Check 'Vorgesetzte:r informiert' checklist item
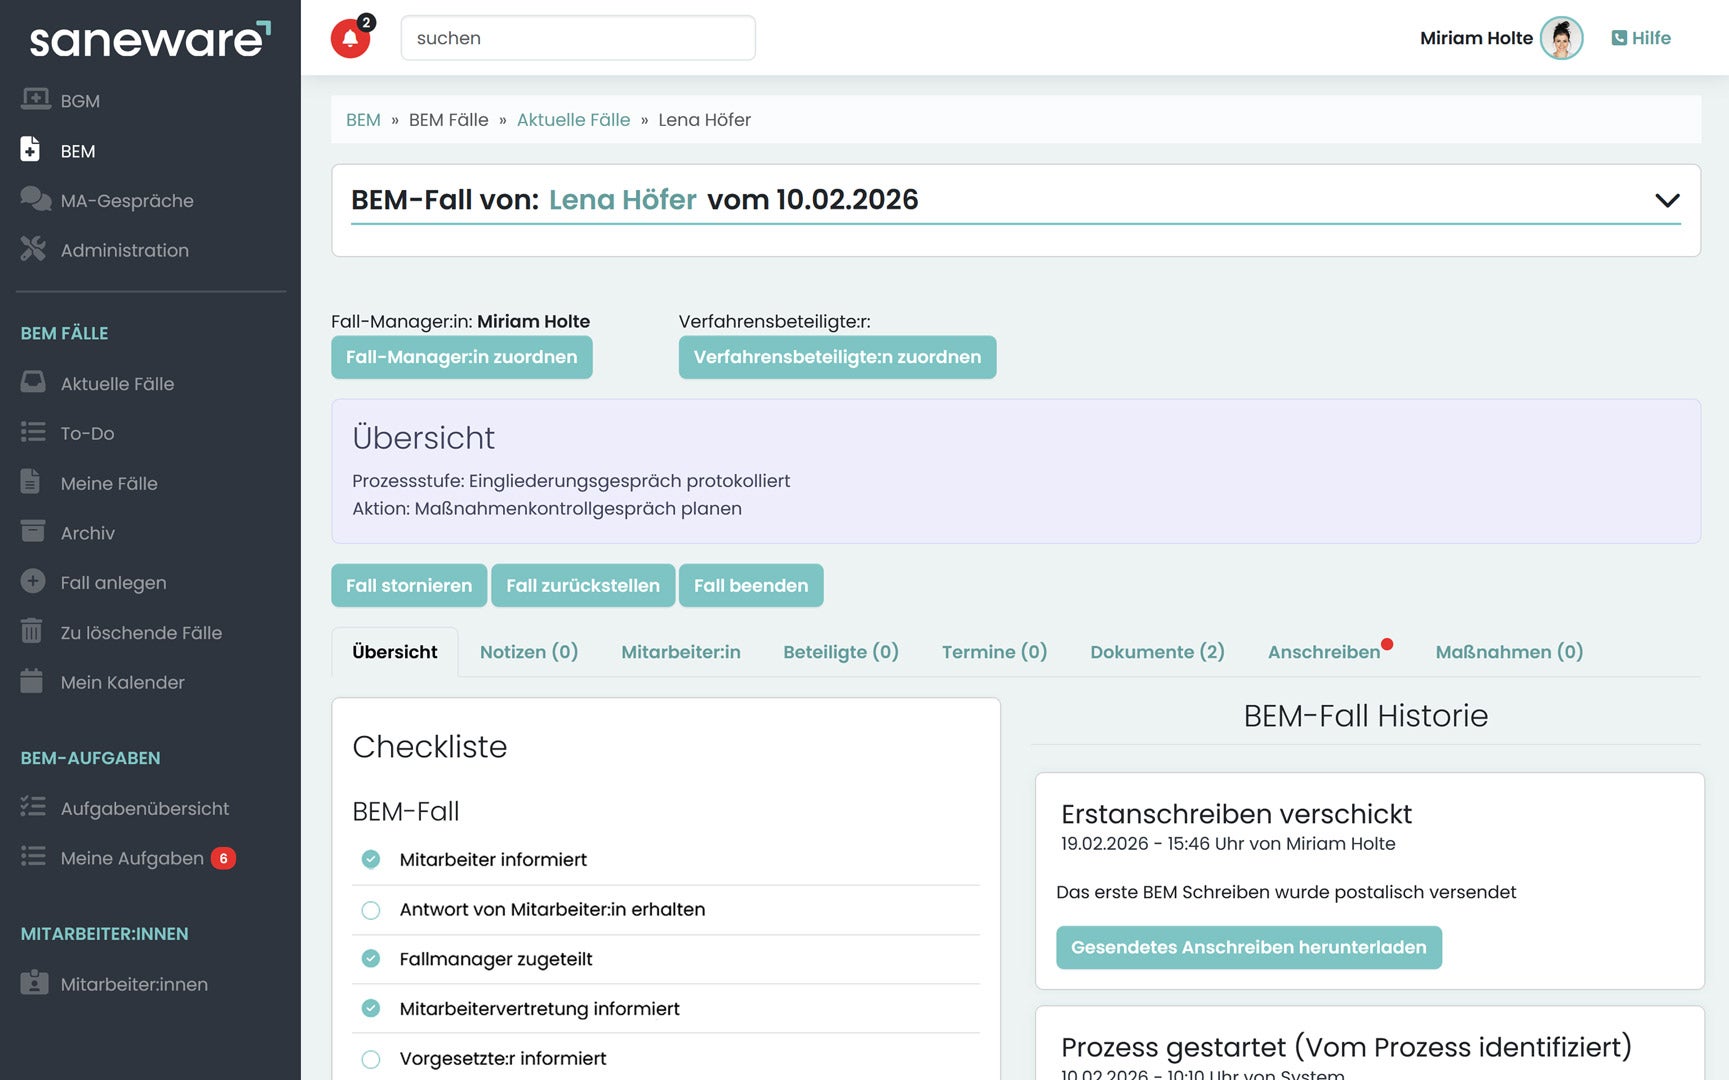This screenshot has height=1080, width=1729. [x=371, y=1059]
